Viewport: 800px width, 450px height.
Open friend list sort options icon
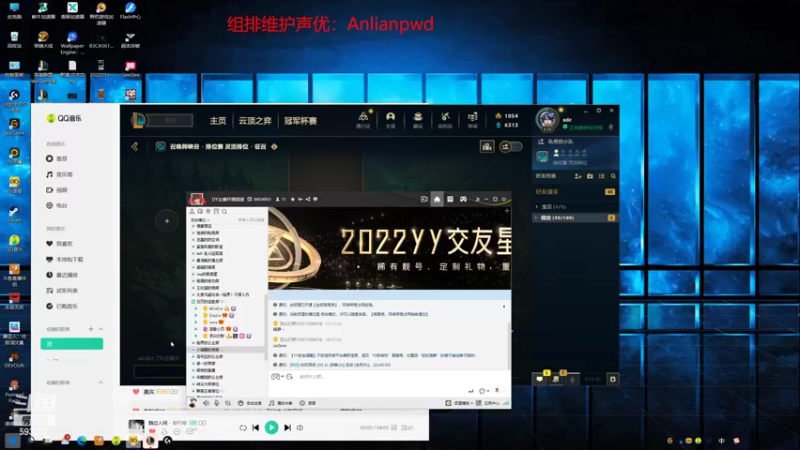tap(602, 176)
